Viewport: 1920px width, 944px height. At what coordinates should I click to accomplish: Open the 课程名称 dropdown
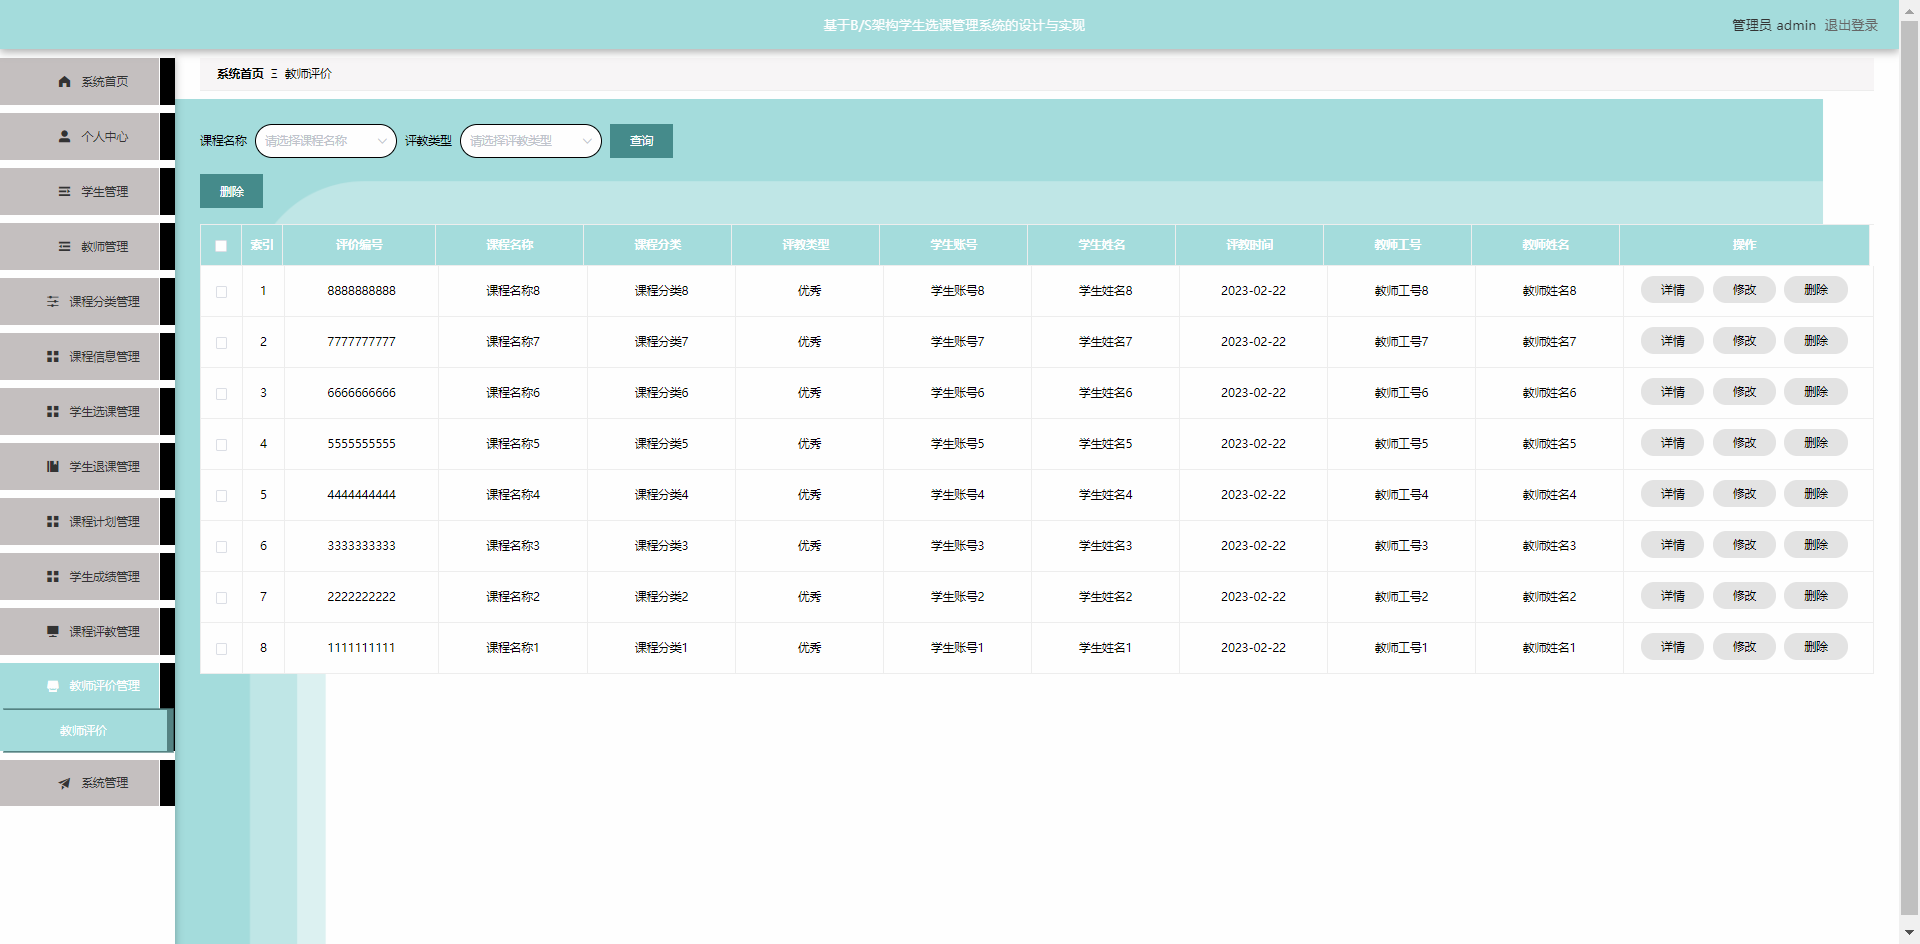coord(326,141)
